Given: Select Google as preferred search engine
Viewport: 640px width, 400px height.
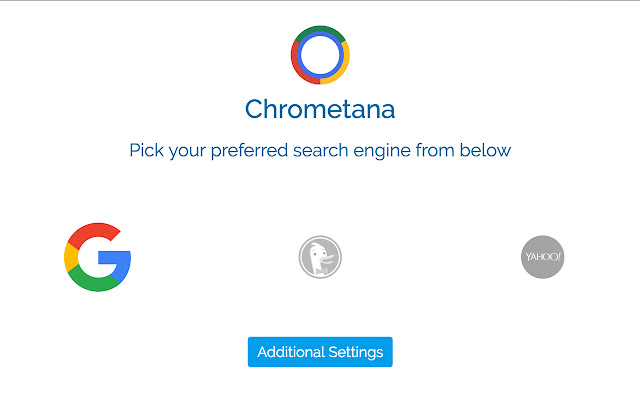Looking at the screenshot, I should [97, 257].
